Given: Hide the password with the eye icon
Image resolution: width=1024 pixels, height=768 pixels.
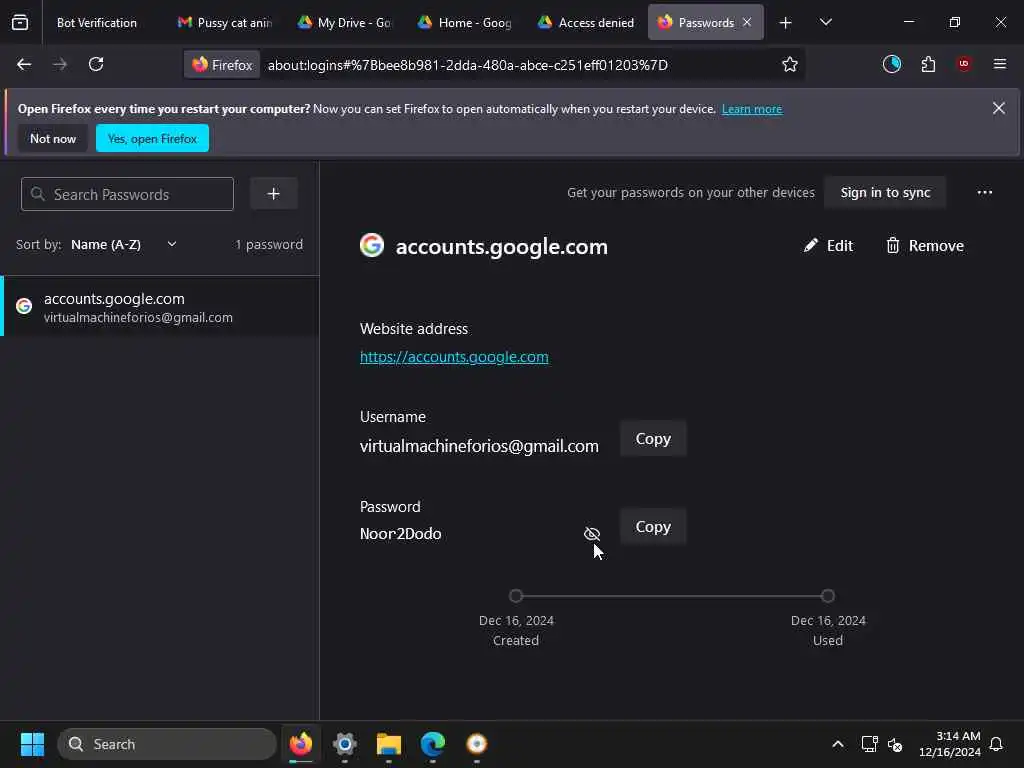Looking at the screenshot, I should click(592, 534).
